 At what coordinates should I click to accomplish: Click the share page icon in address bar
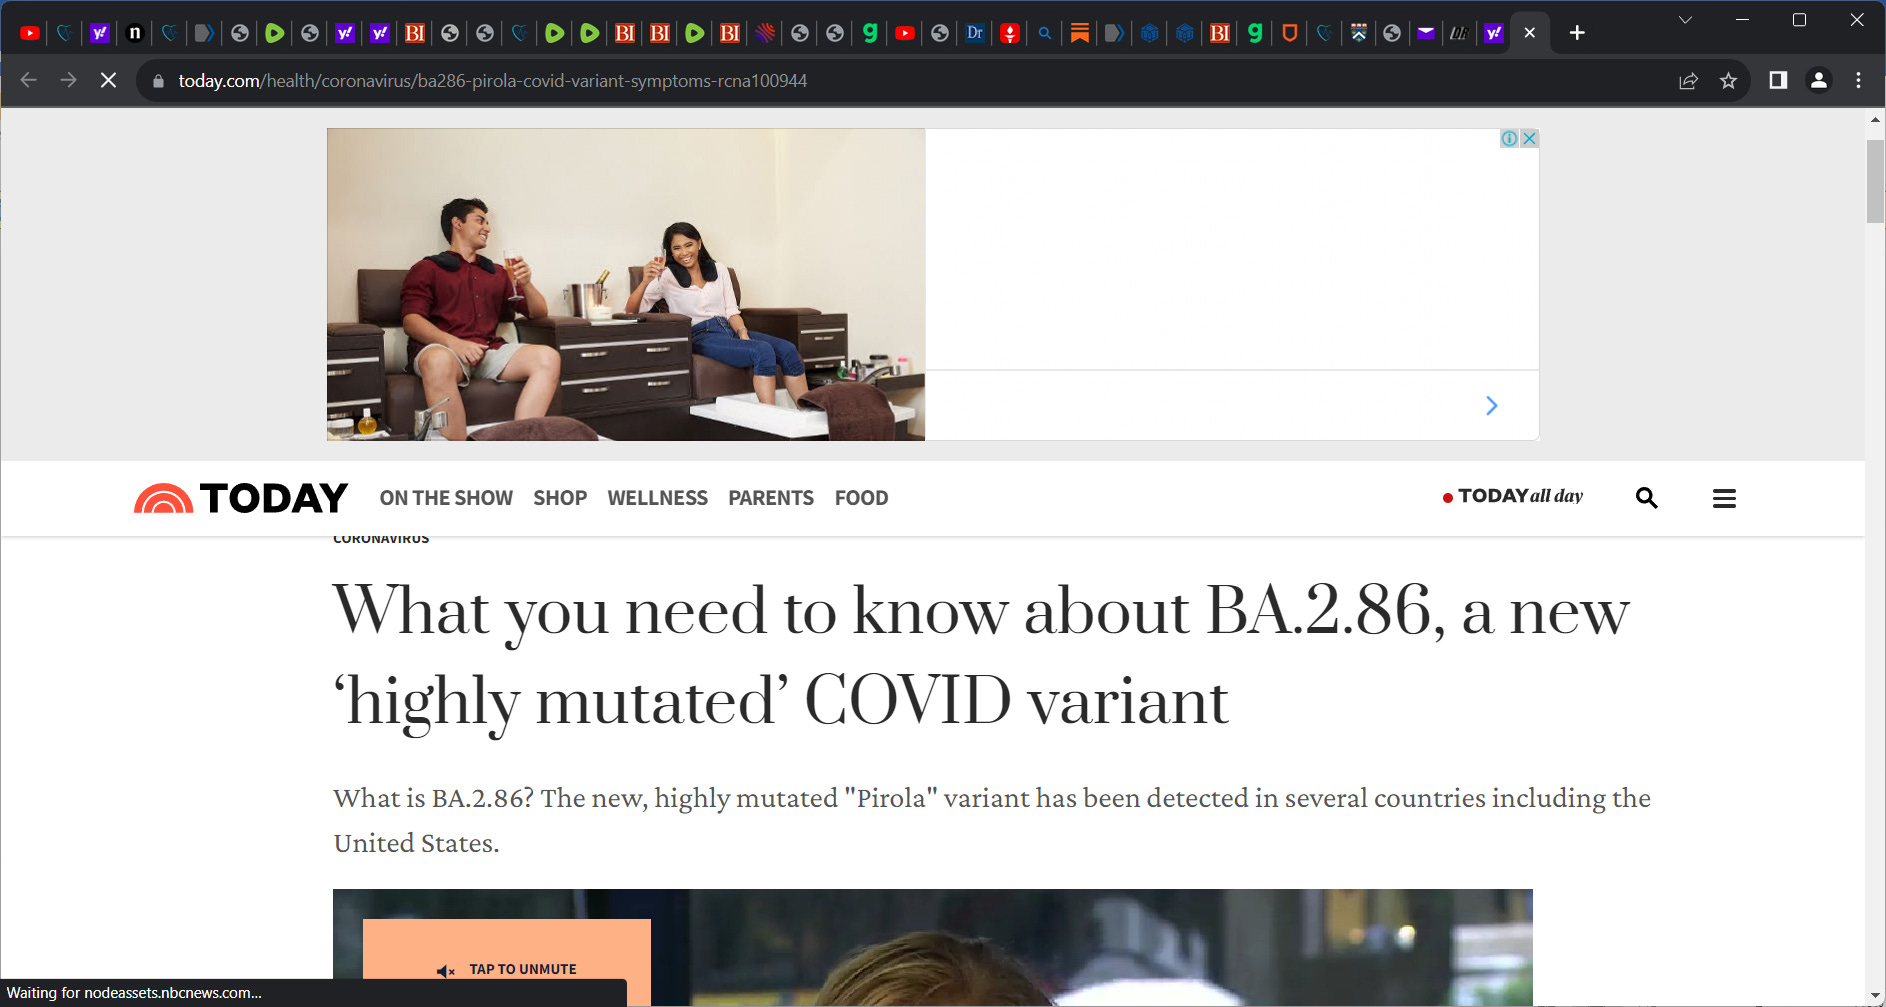1688,81
